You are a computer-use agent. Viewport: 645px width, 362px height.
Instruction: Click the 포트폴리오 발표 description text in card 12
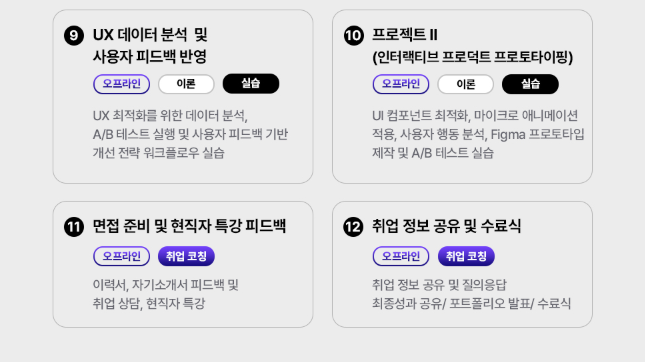click(490, 304)
